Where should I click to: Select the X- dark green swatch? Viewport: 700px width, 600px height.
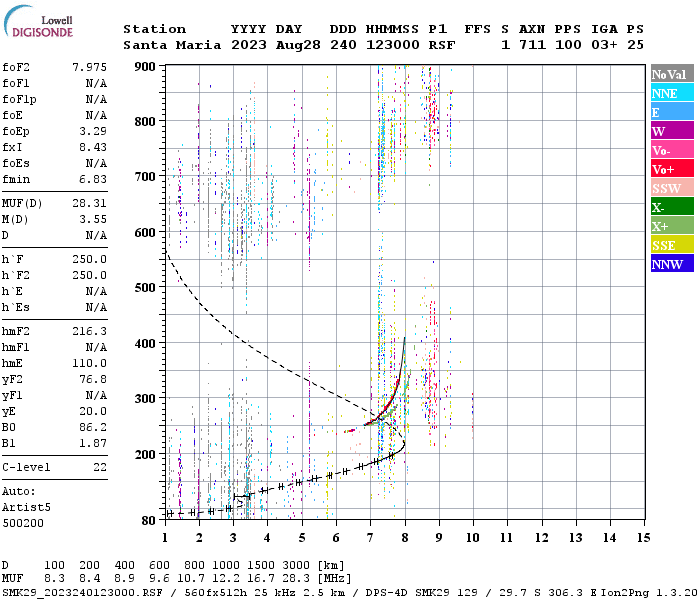click(672, 207)
